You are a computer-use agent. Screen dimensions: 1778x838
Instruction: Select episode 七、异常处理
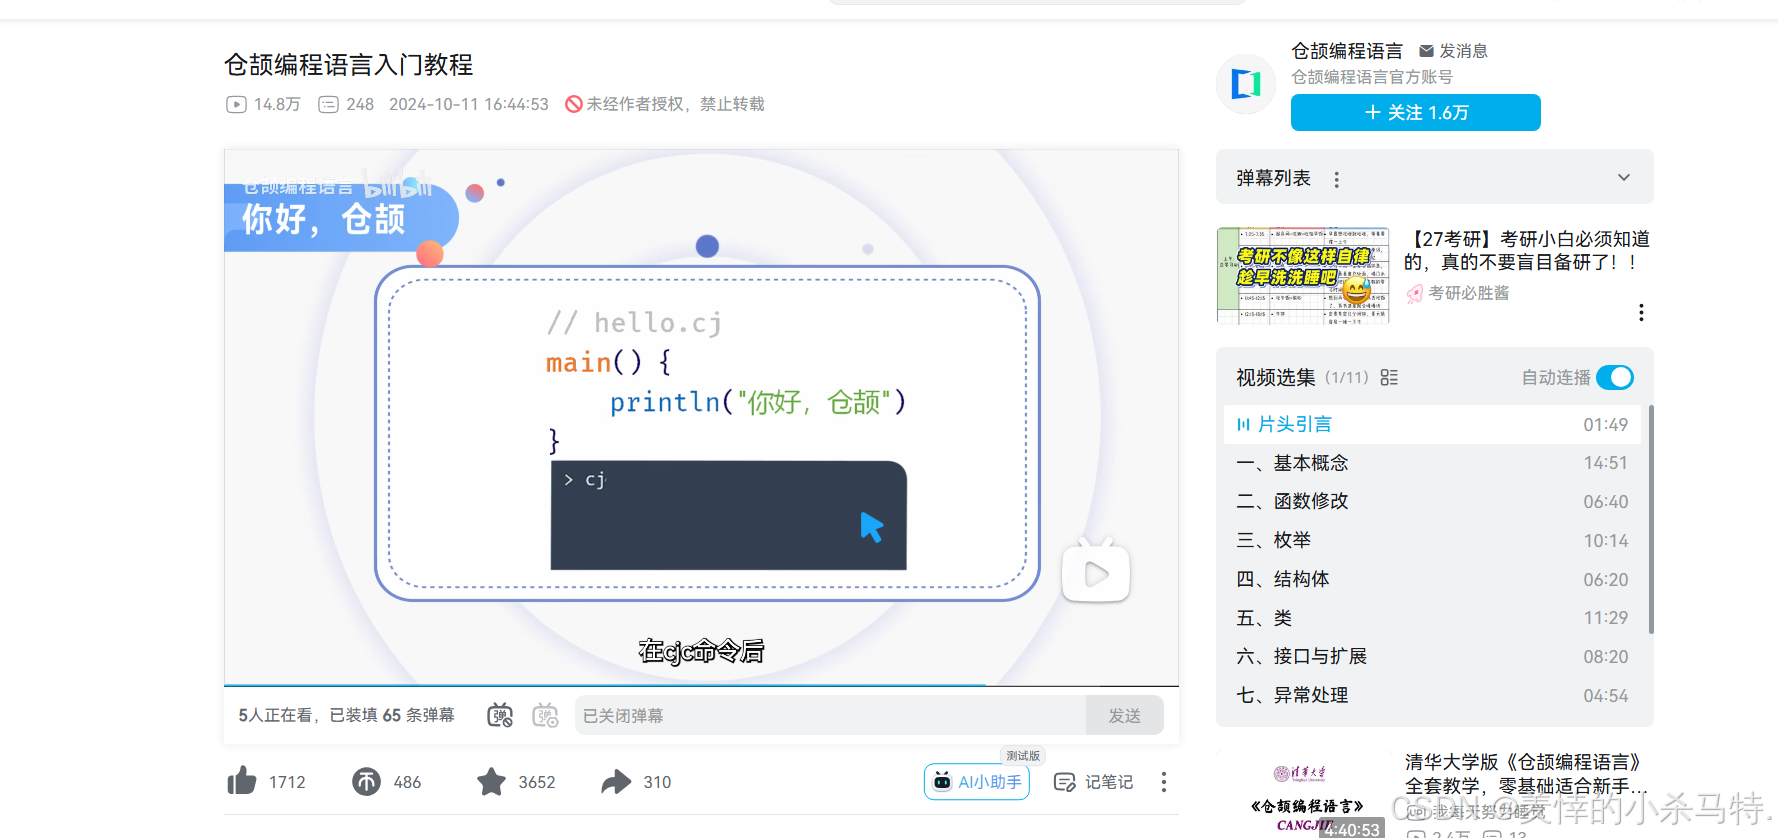(x=1432, y=695)
